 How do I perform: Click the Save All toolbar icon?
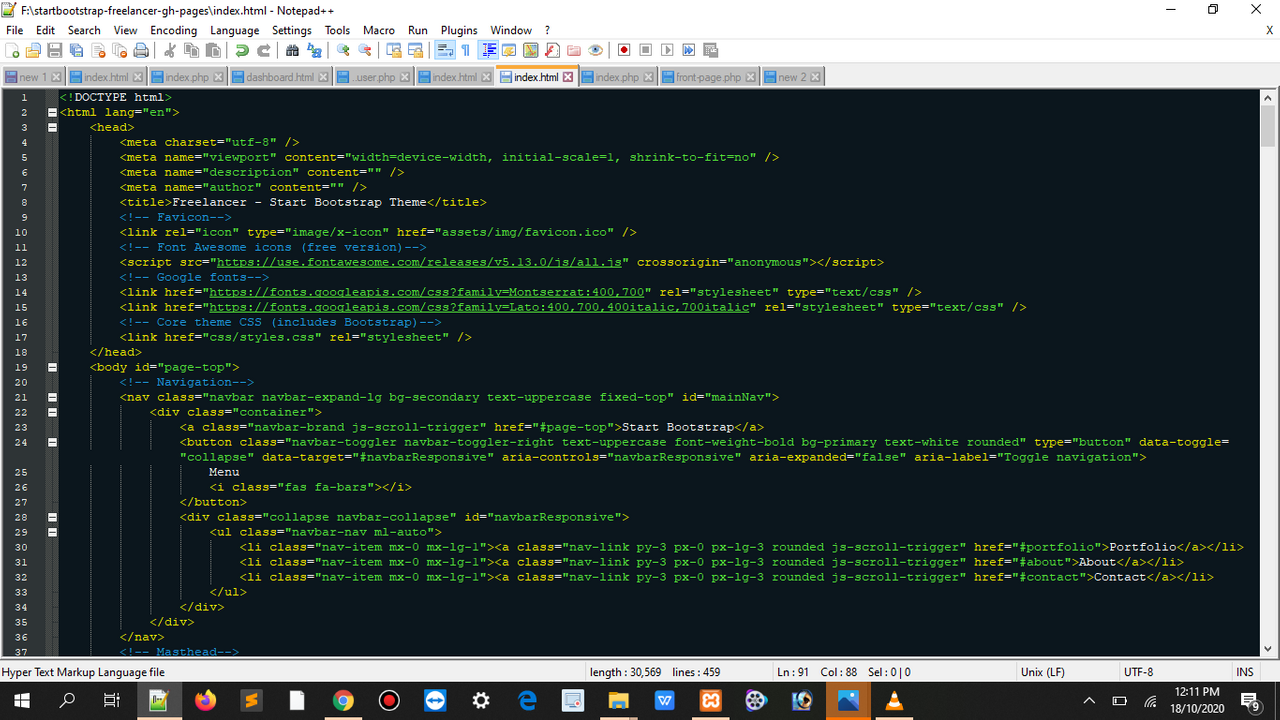tap(76, 50)
